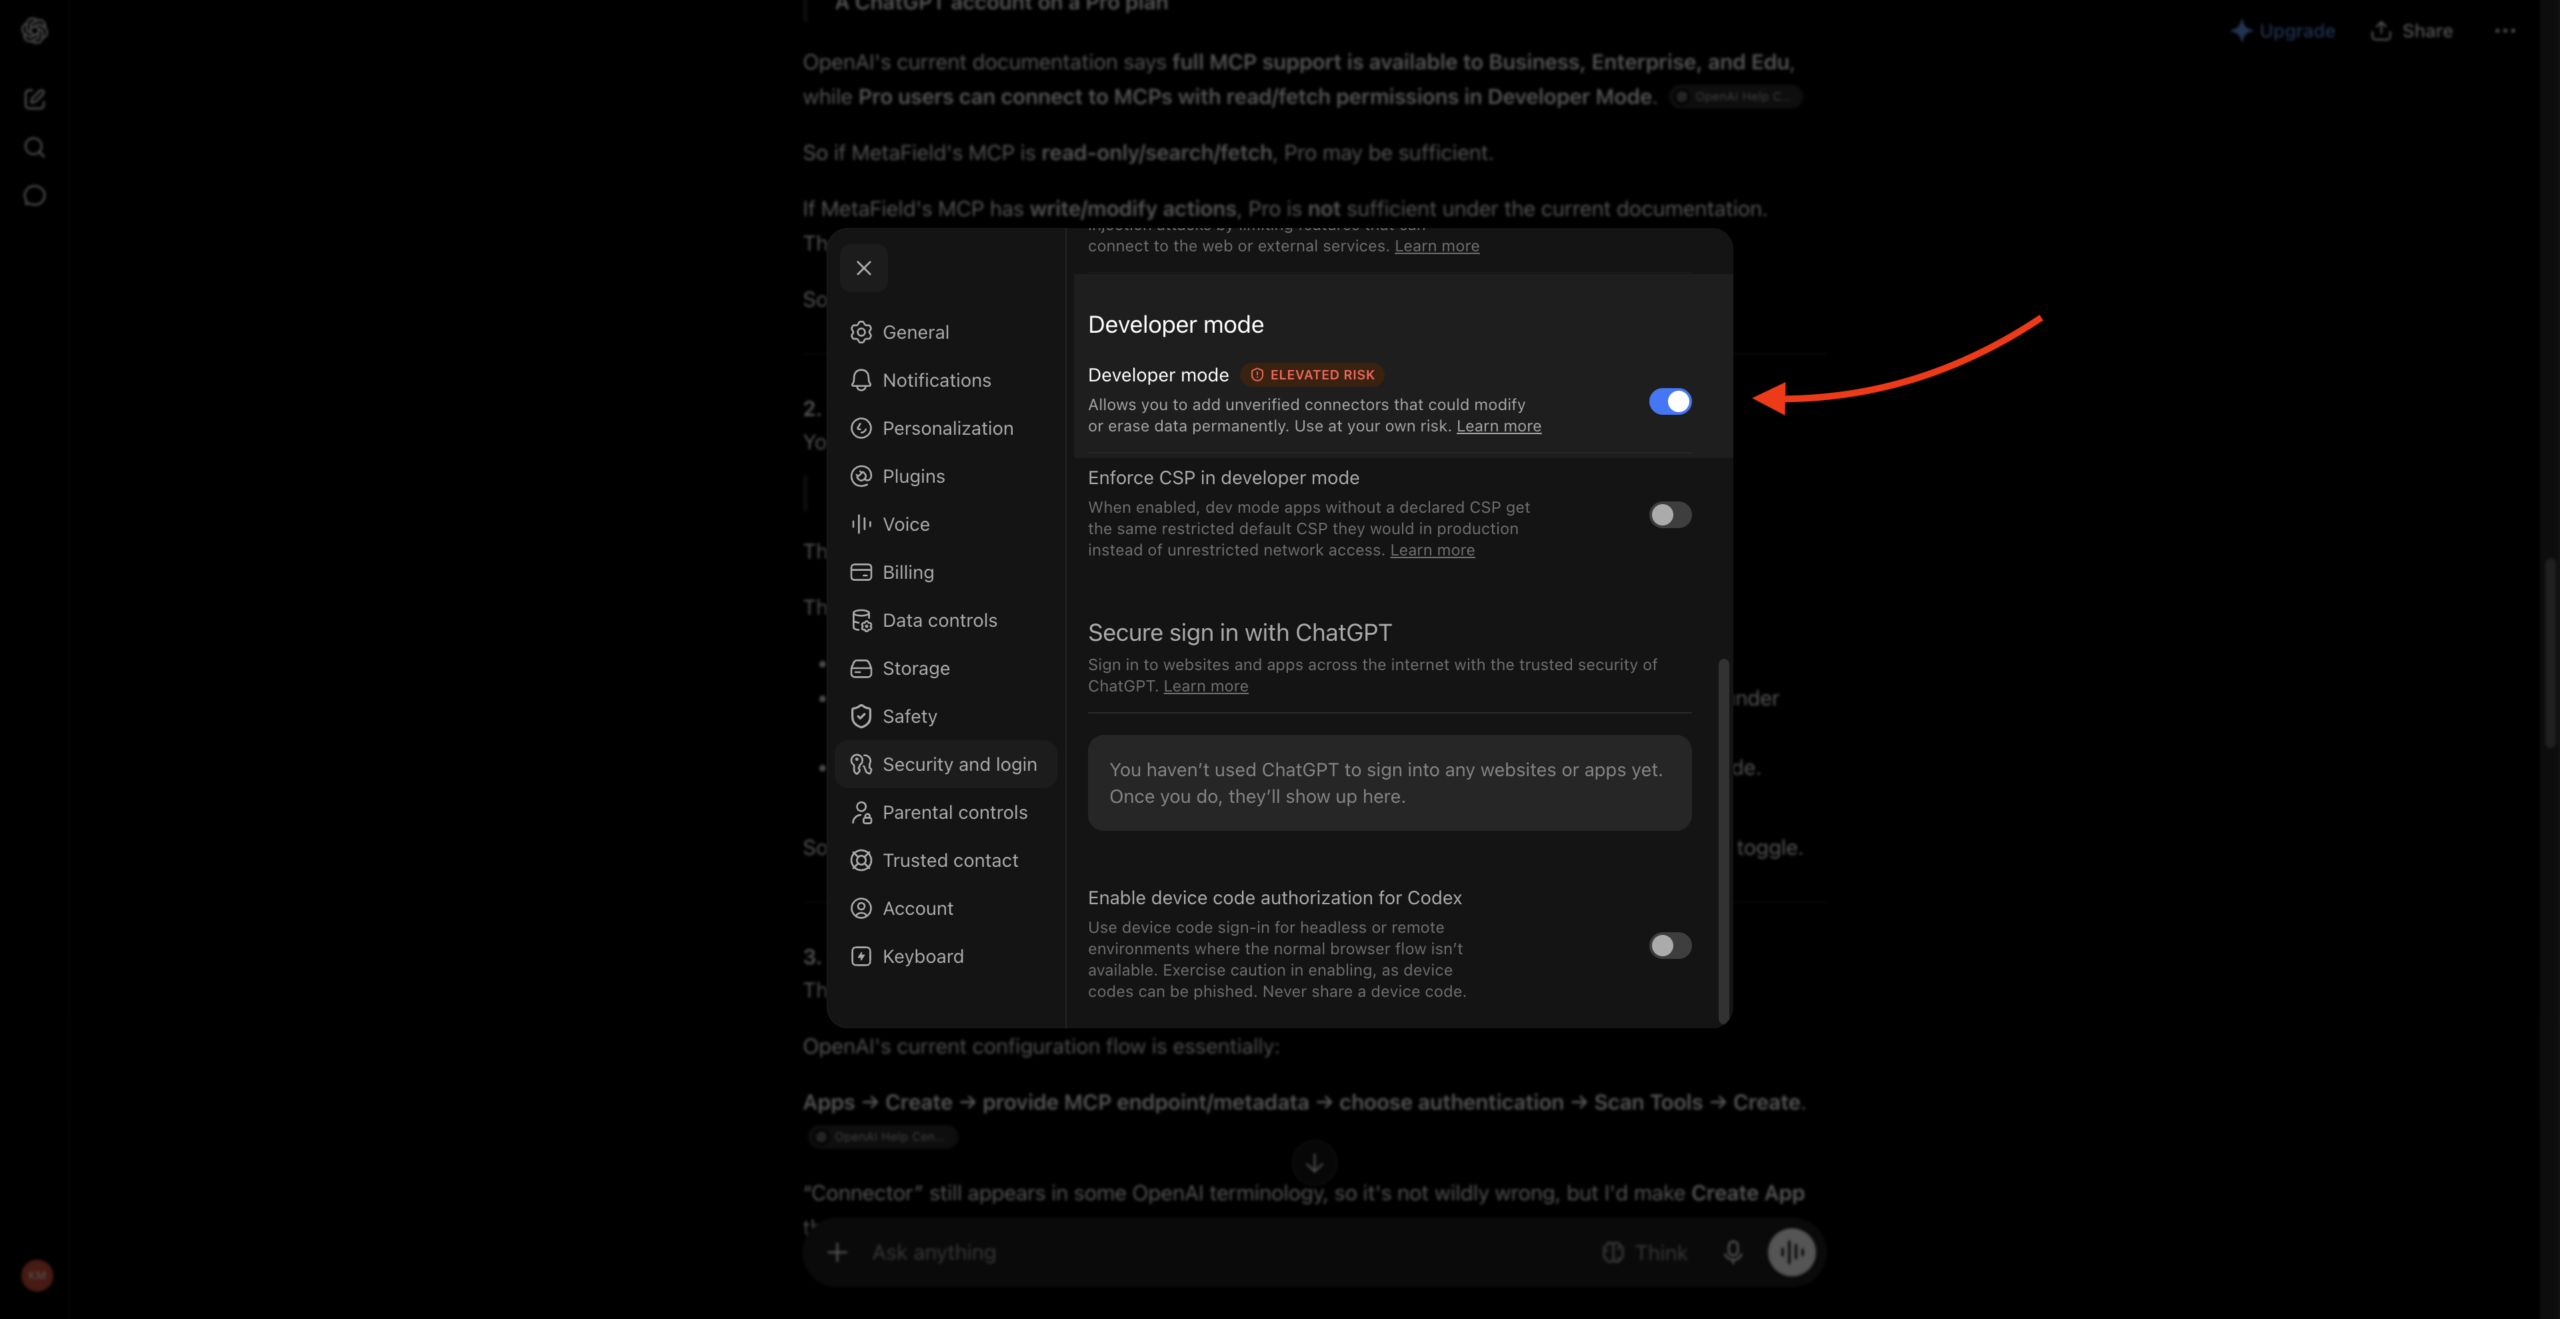Click the Plugins icon in settings
The image size is (2560, 1319).
[861, 476]
